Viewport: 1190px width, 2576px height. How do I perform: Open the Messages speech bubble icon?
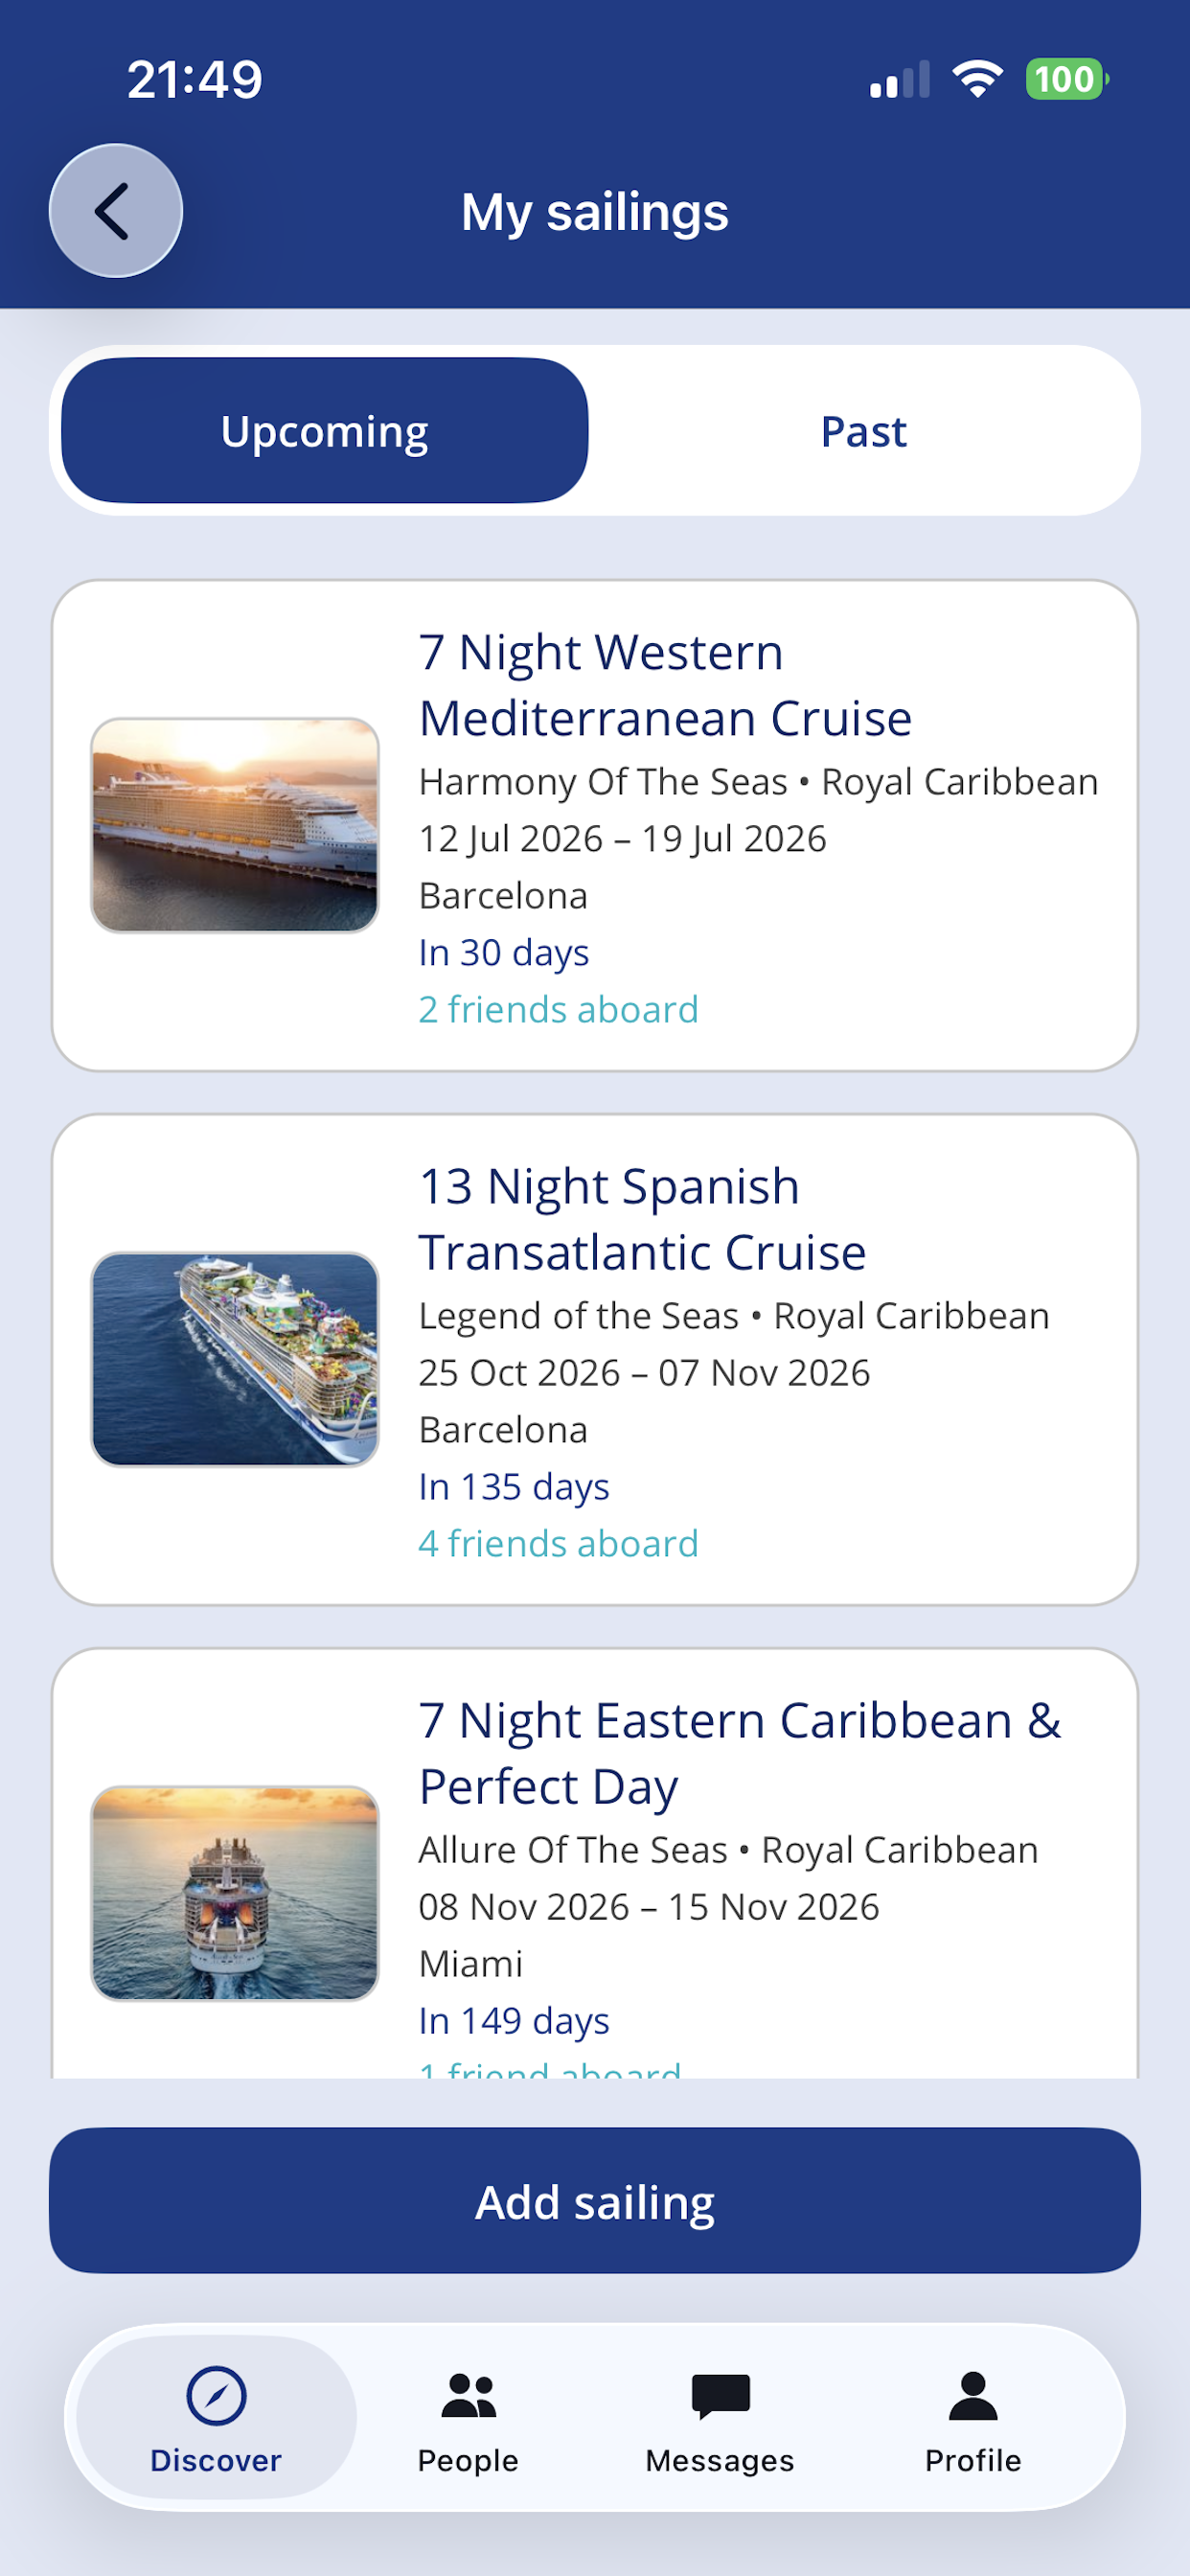pyautogui.click(x=720, y=2396)
